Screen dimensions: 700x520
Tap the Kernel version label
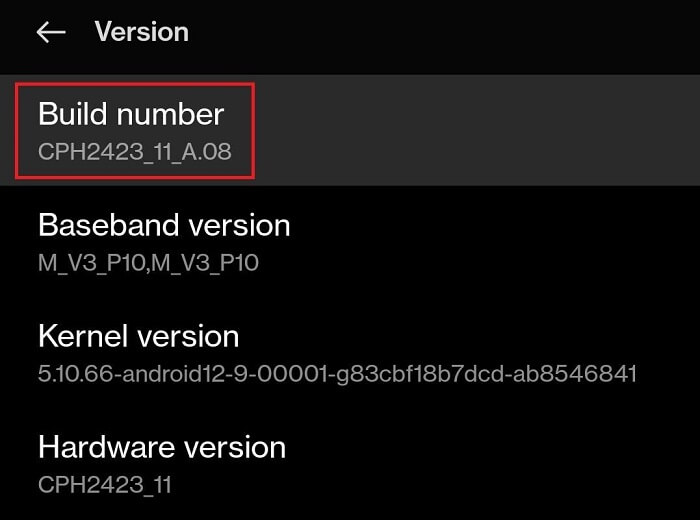click(x=138, y=336)
